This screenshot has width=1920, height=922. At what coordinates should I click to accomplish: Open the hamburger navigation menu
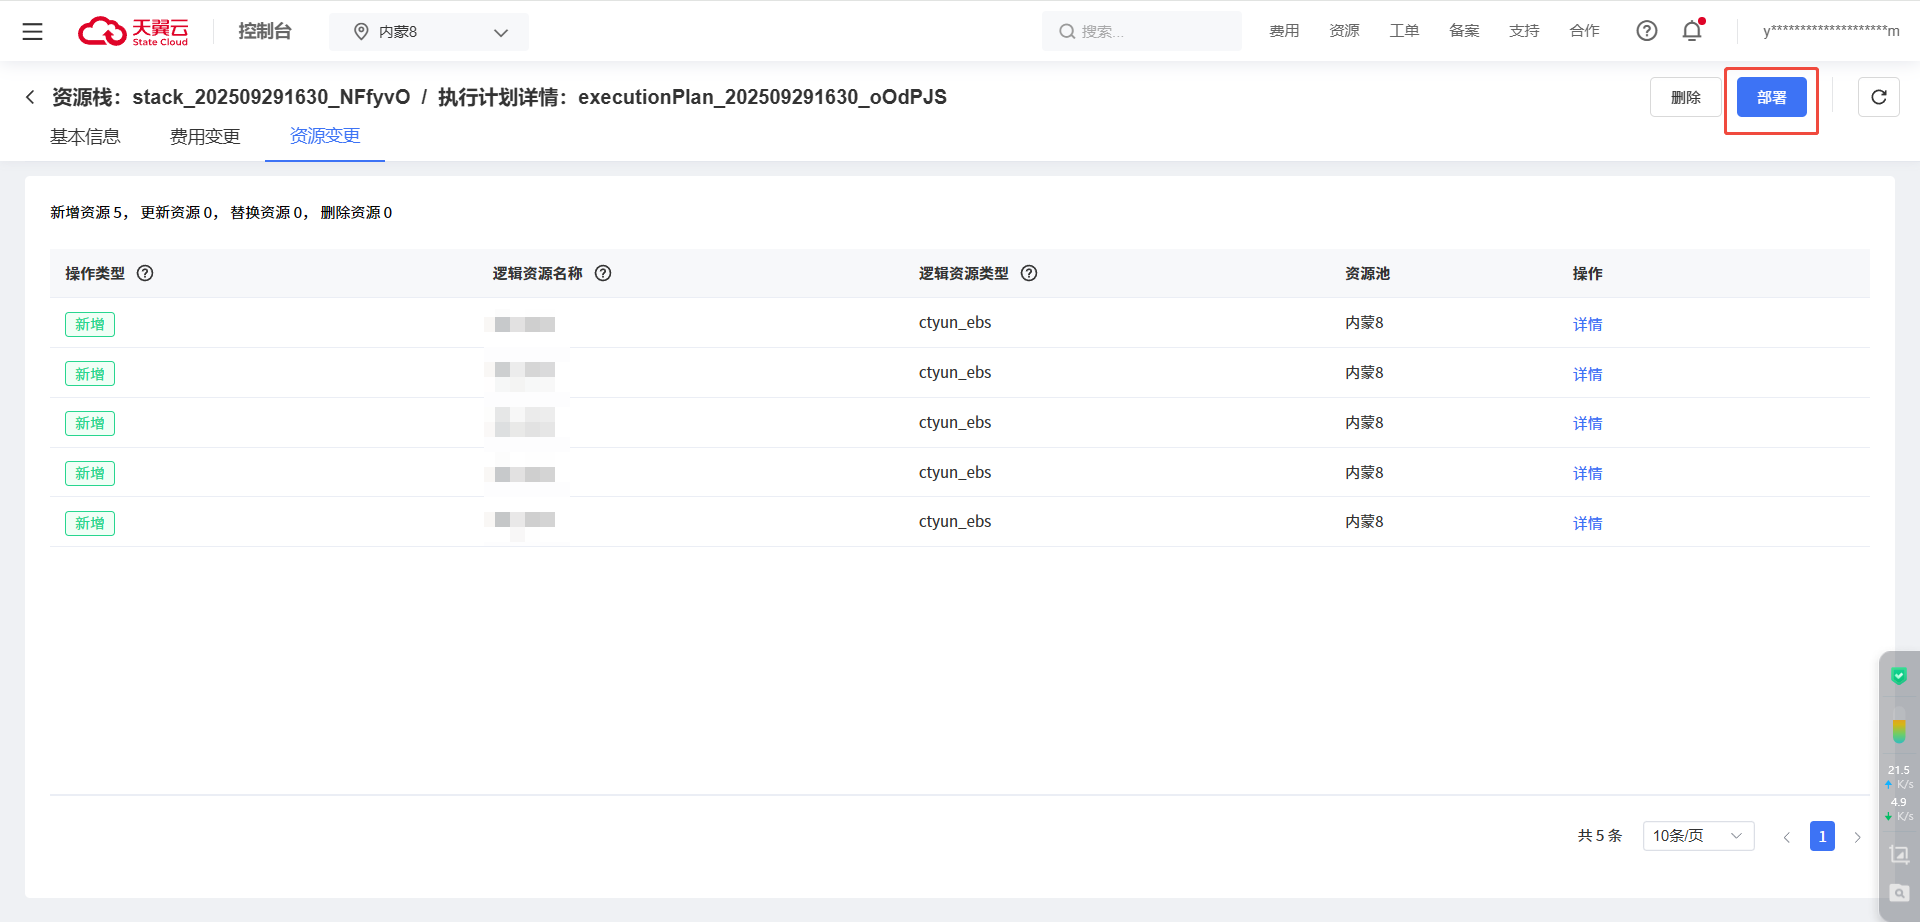[32, 32]
